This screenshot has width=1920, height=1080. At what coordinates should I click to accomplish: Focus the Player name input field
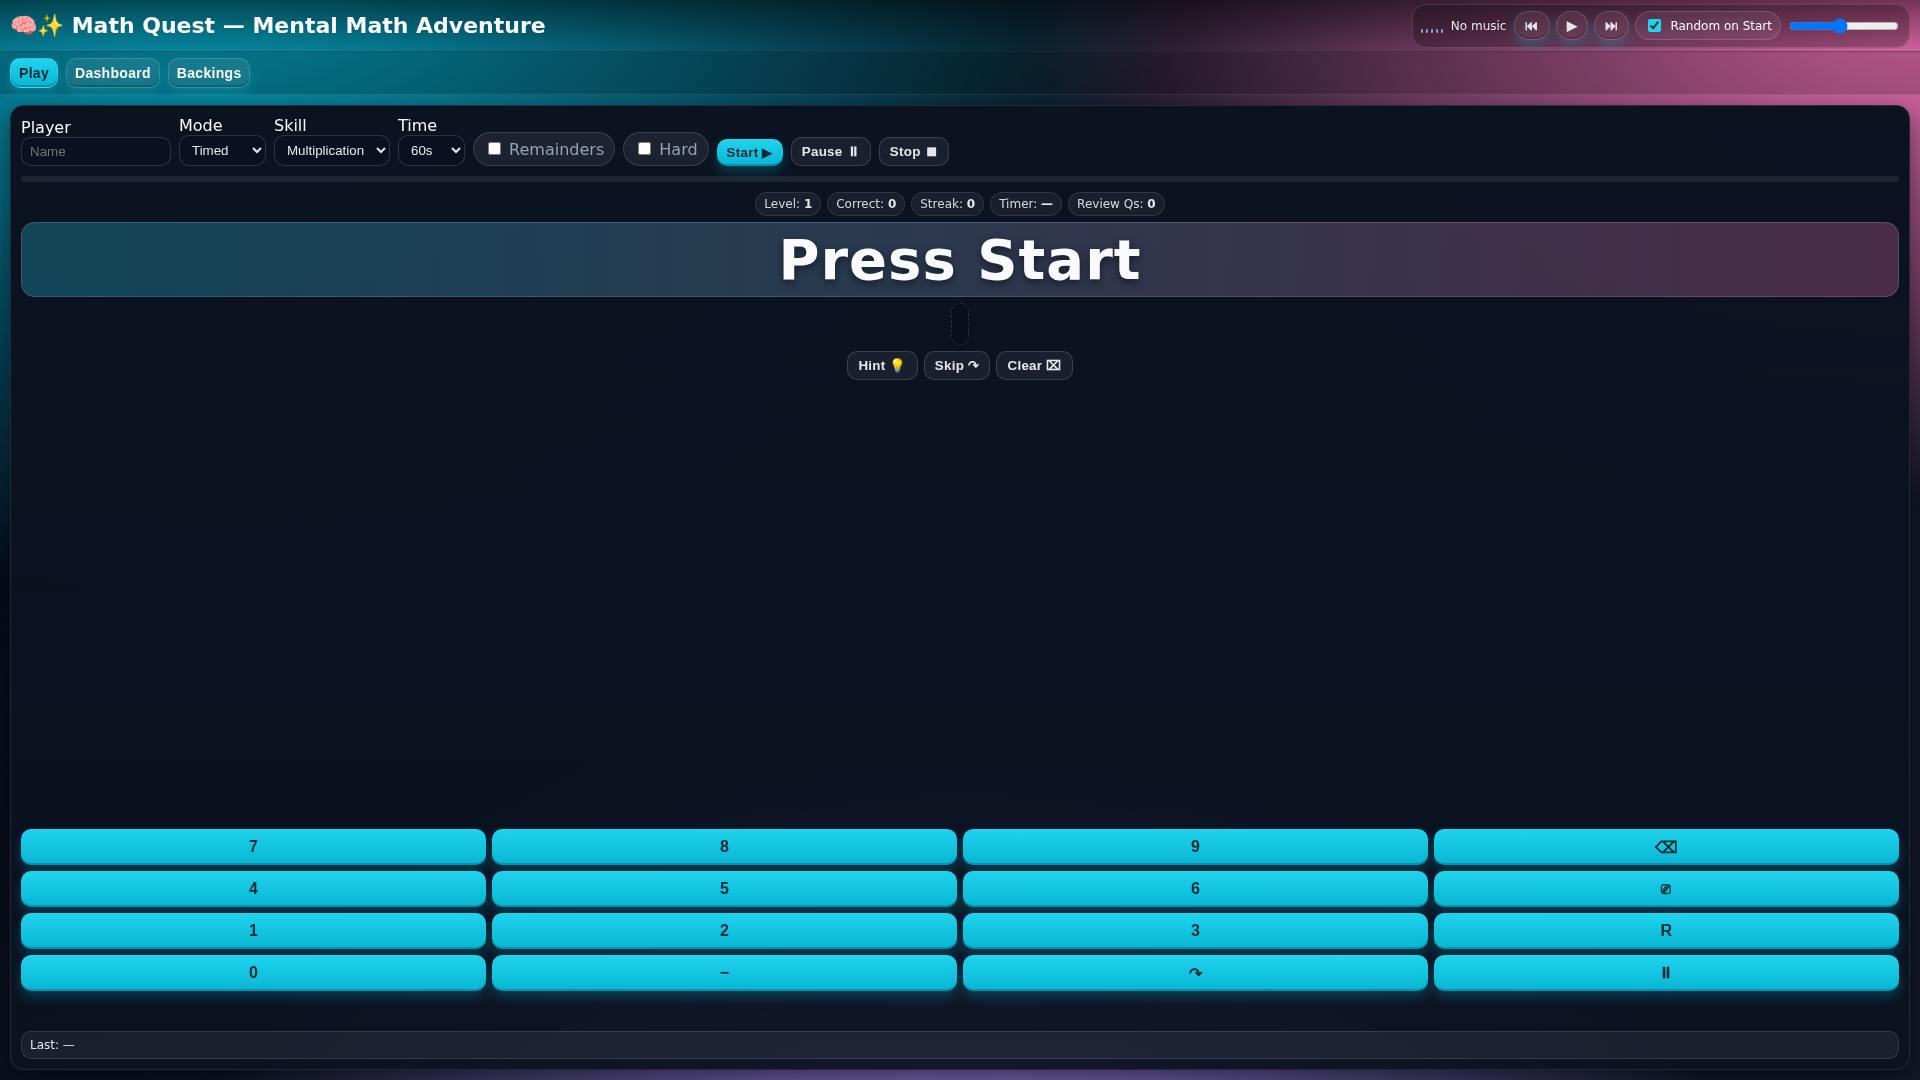pos(96,151)
